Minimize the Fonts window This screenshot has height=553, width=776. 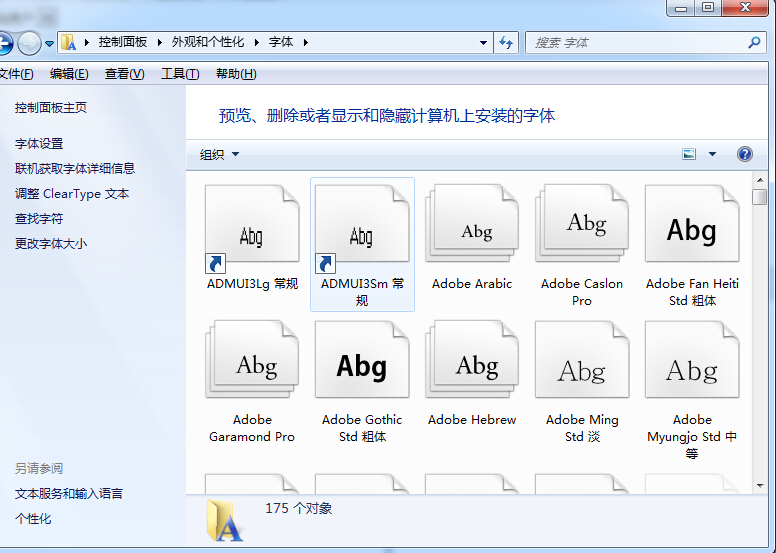681,7
